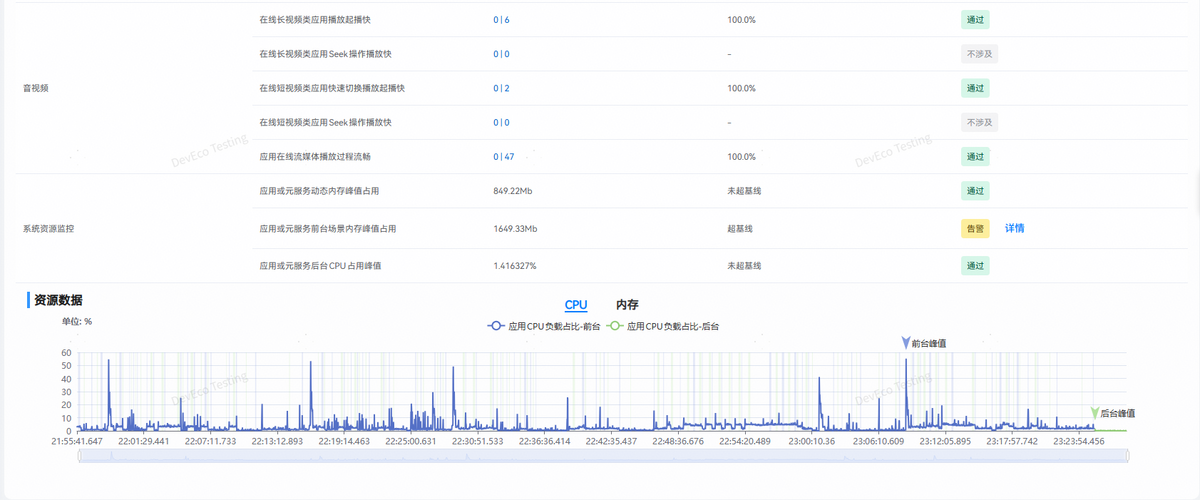Click the 0|2 result for 短视频快速切换
This screenshot has width=1200, height=500.
click(501, 88)
